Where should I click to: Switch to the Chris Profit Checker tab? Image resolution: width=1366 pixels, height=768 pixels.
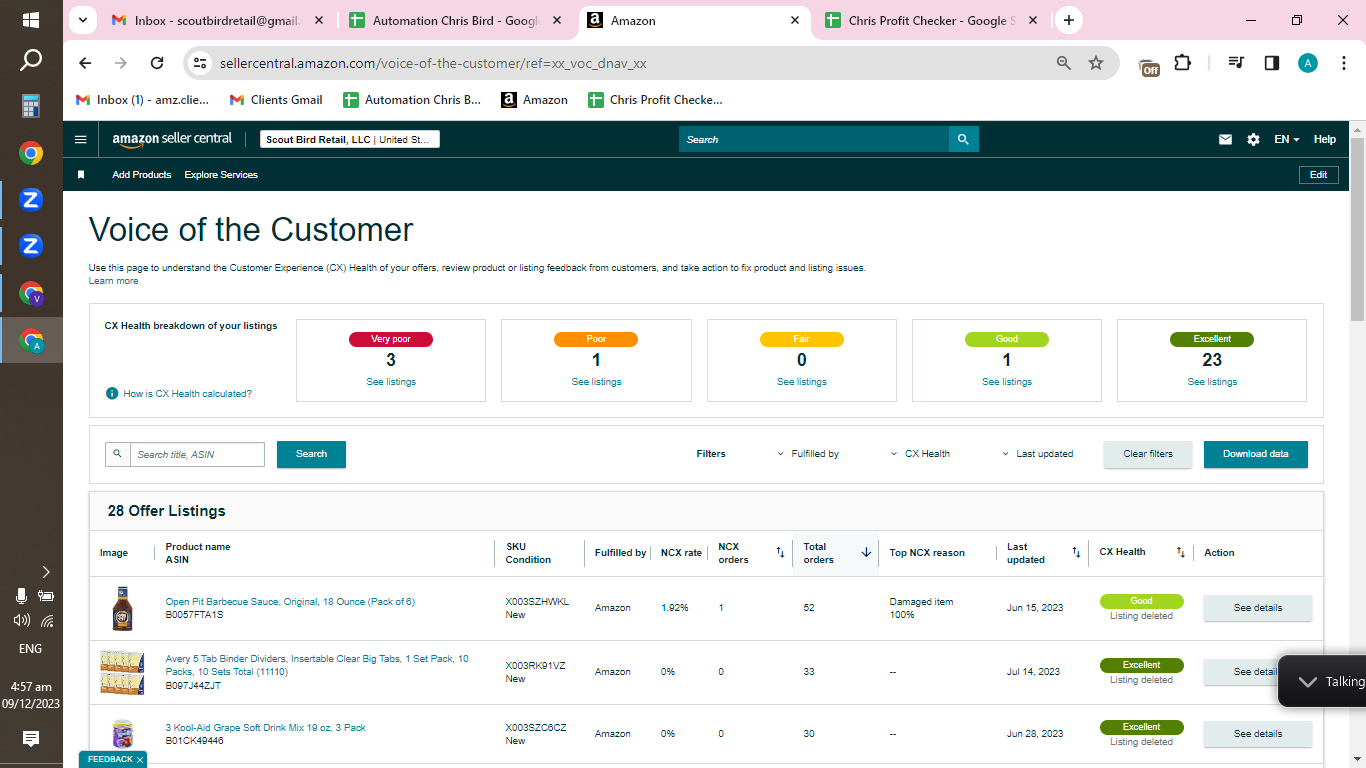pos(931,20)
